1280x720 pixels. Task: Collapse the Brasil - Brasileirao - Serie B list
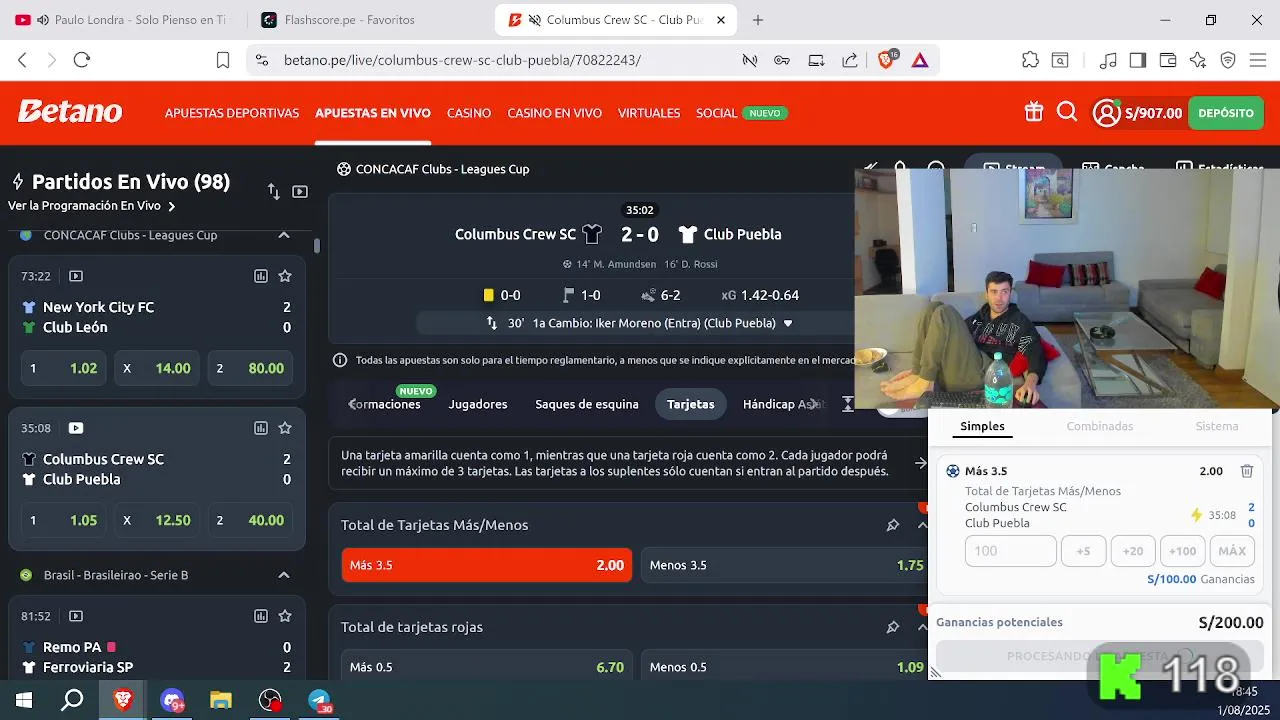[x=284, y=575]
